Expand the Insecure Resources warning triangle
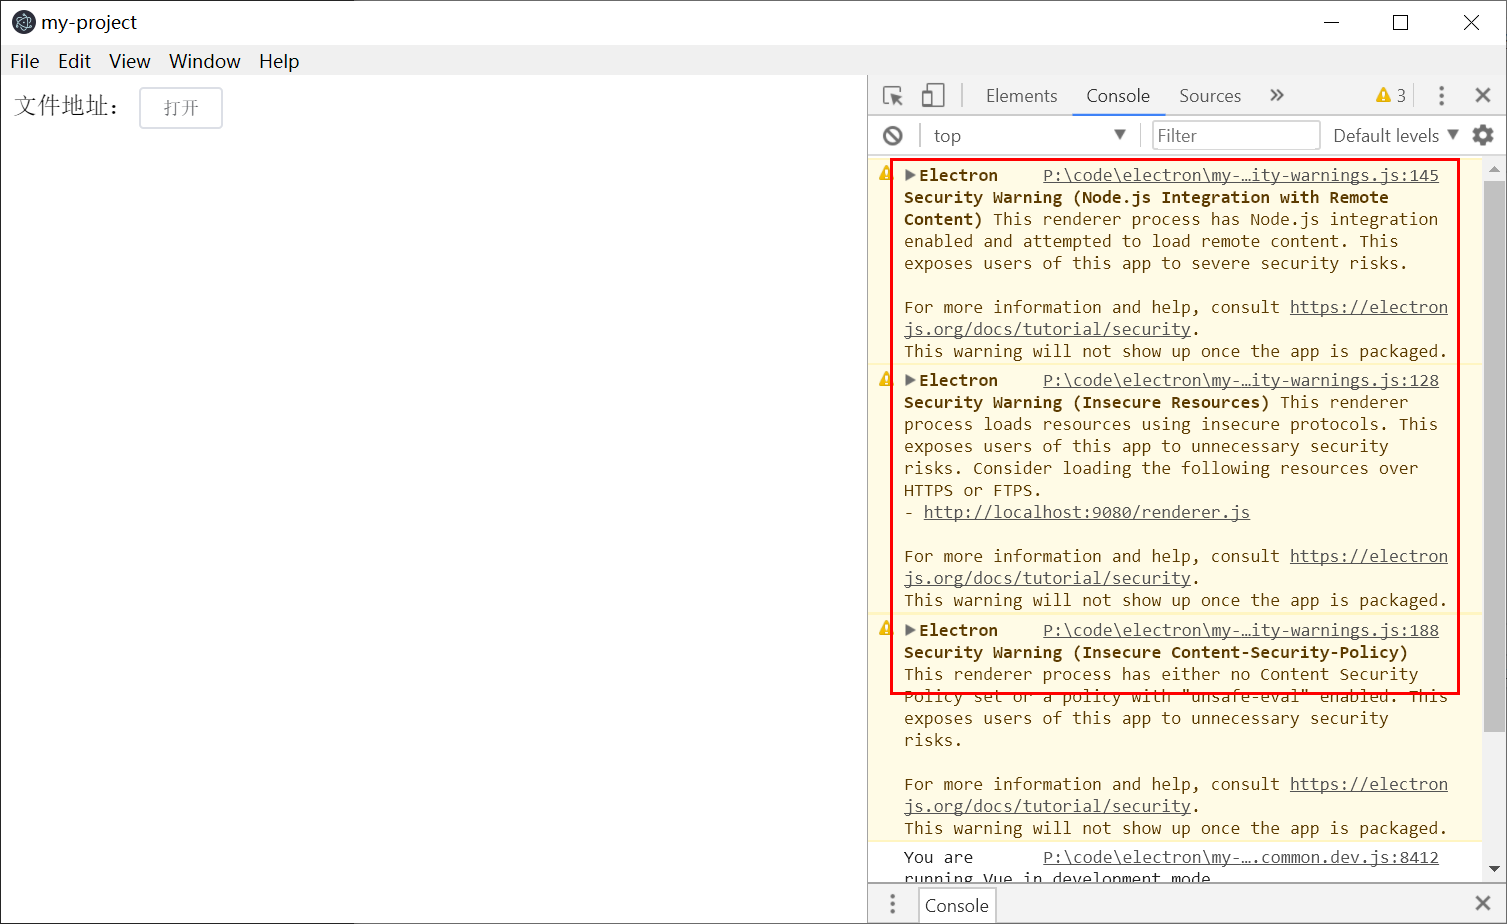 pyautogui.click(x=910, y=380)
